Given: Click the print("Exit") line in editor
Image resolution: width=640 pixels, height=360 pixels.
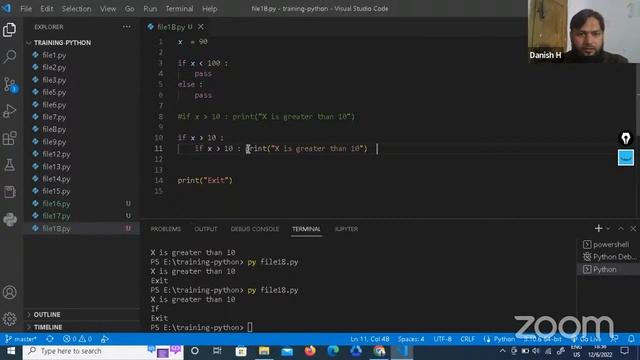Looking at the screenshot, I should click(205, 180).
